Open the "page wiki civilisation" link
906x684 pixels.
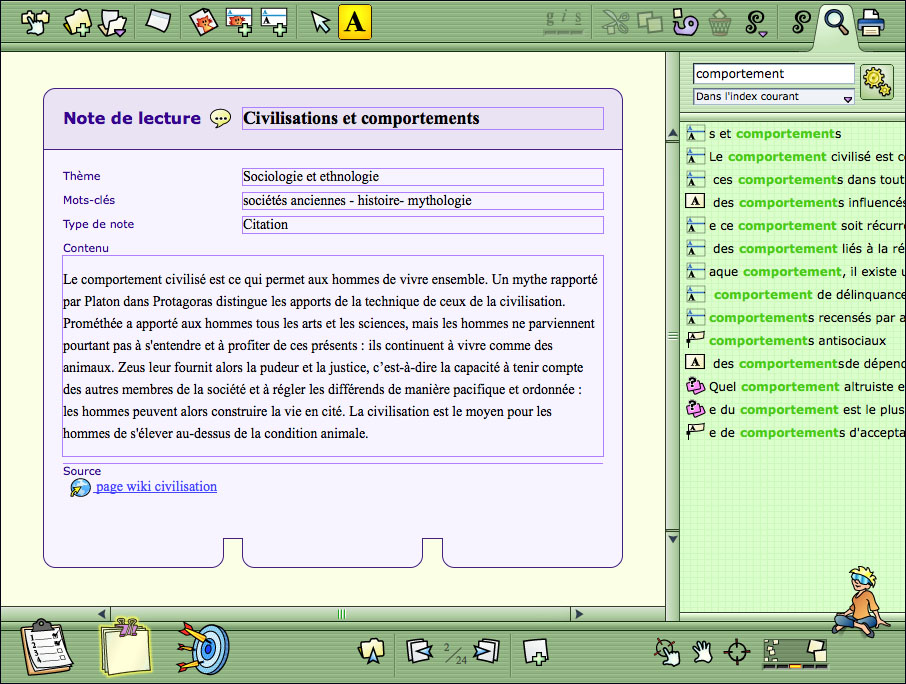156,486
